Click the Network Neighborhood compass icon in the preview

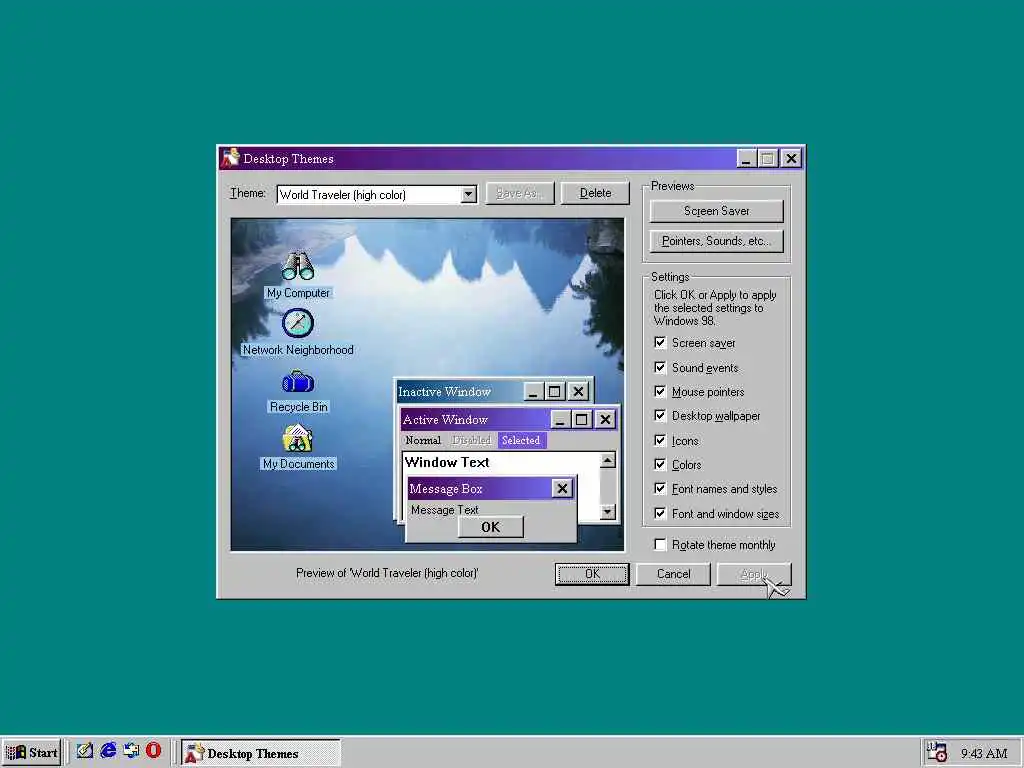[298, 323]
